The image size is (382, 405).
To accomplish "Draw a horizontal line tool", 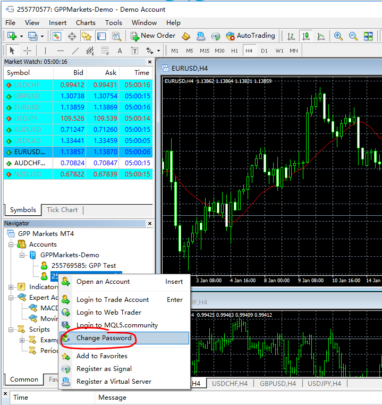I will (60, 51).
